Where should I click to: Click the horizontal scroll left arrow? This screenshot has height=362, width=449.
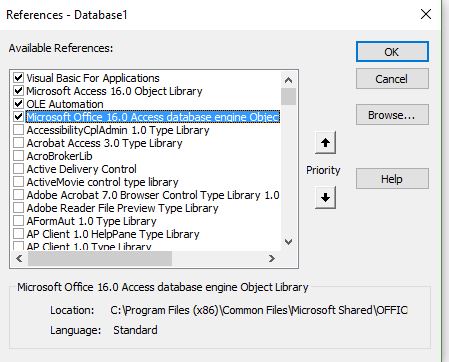click(19, 258)
